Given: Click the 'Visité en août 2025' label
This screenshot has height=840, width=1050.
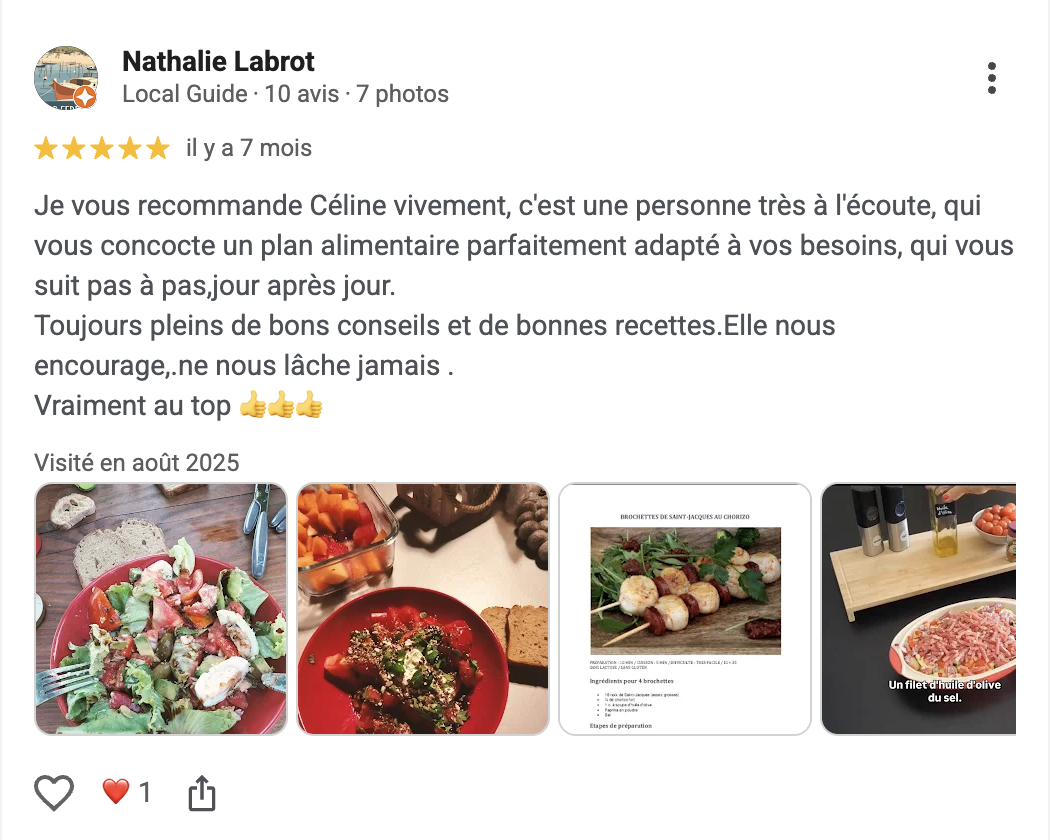Looking at the screenshot, I should point(137,462).
